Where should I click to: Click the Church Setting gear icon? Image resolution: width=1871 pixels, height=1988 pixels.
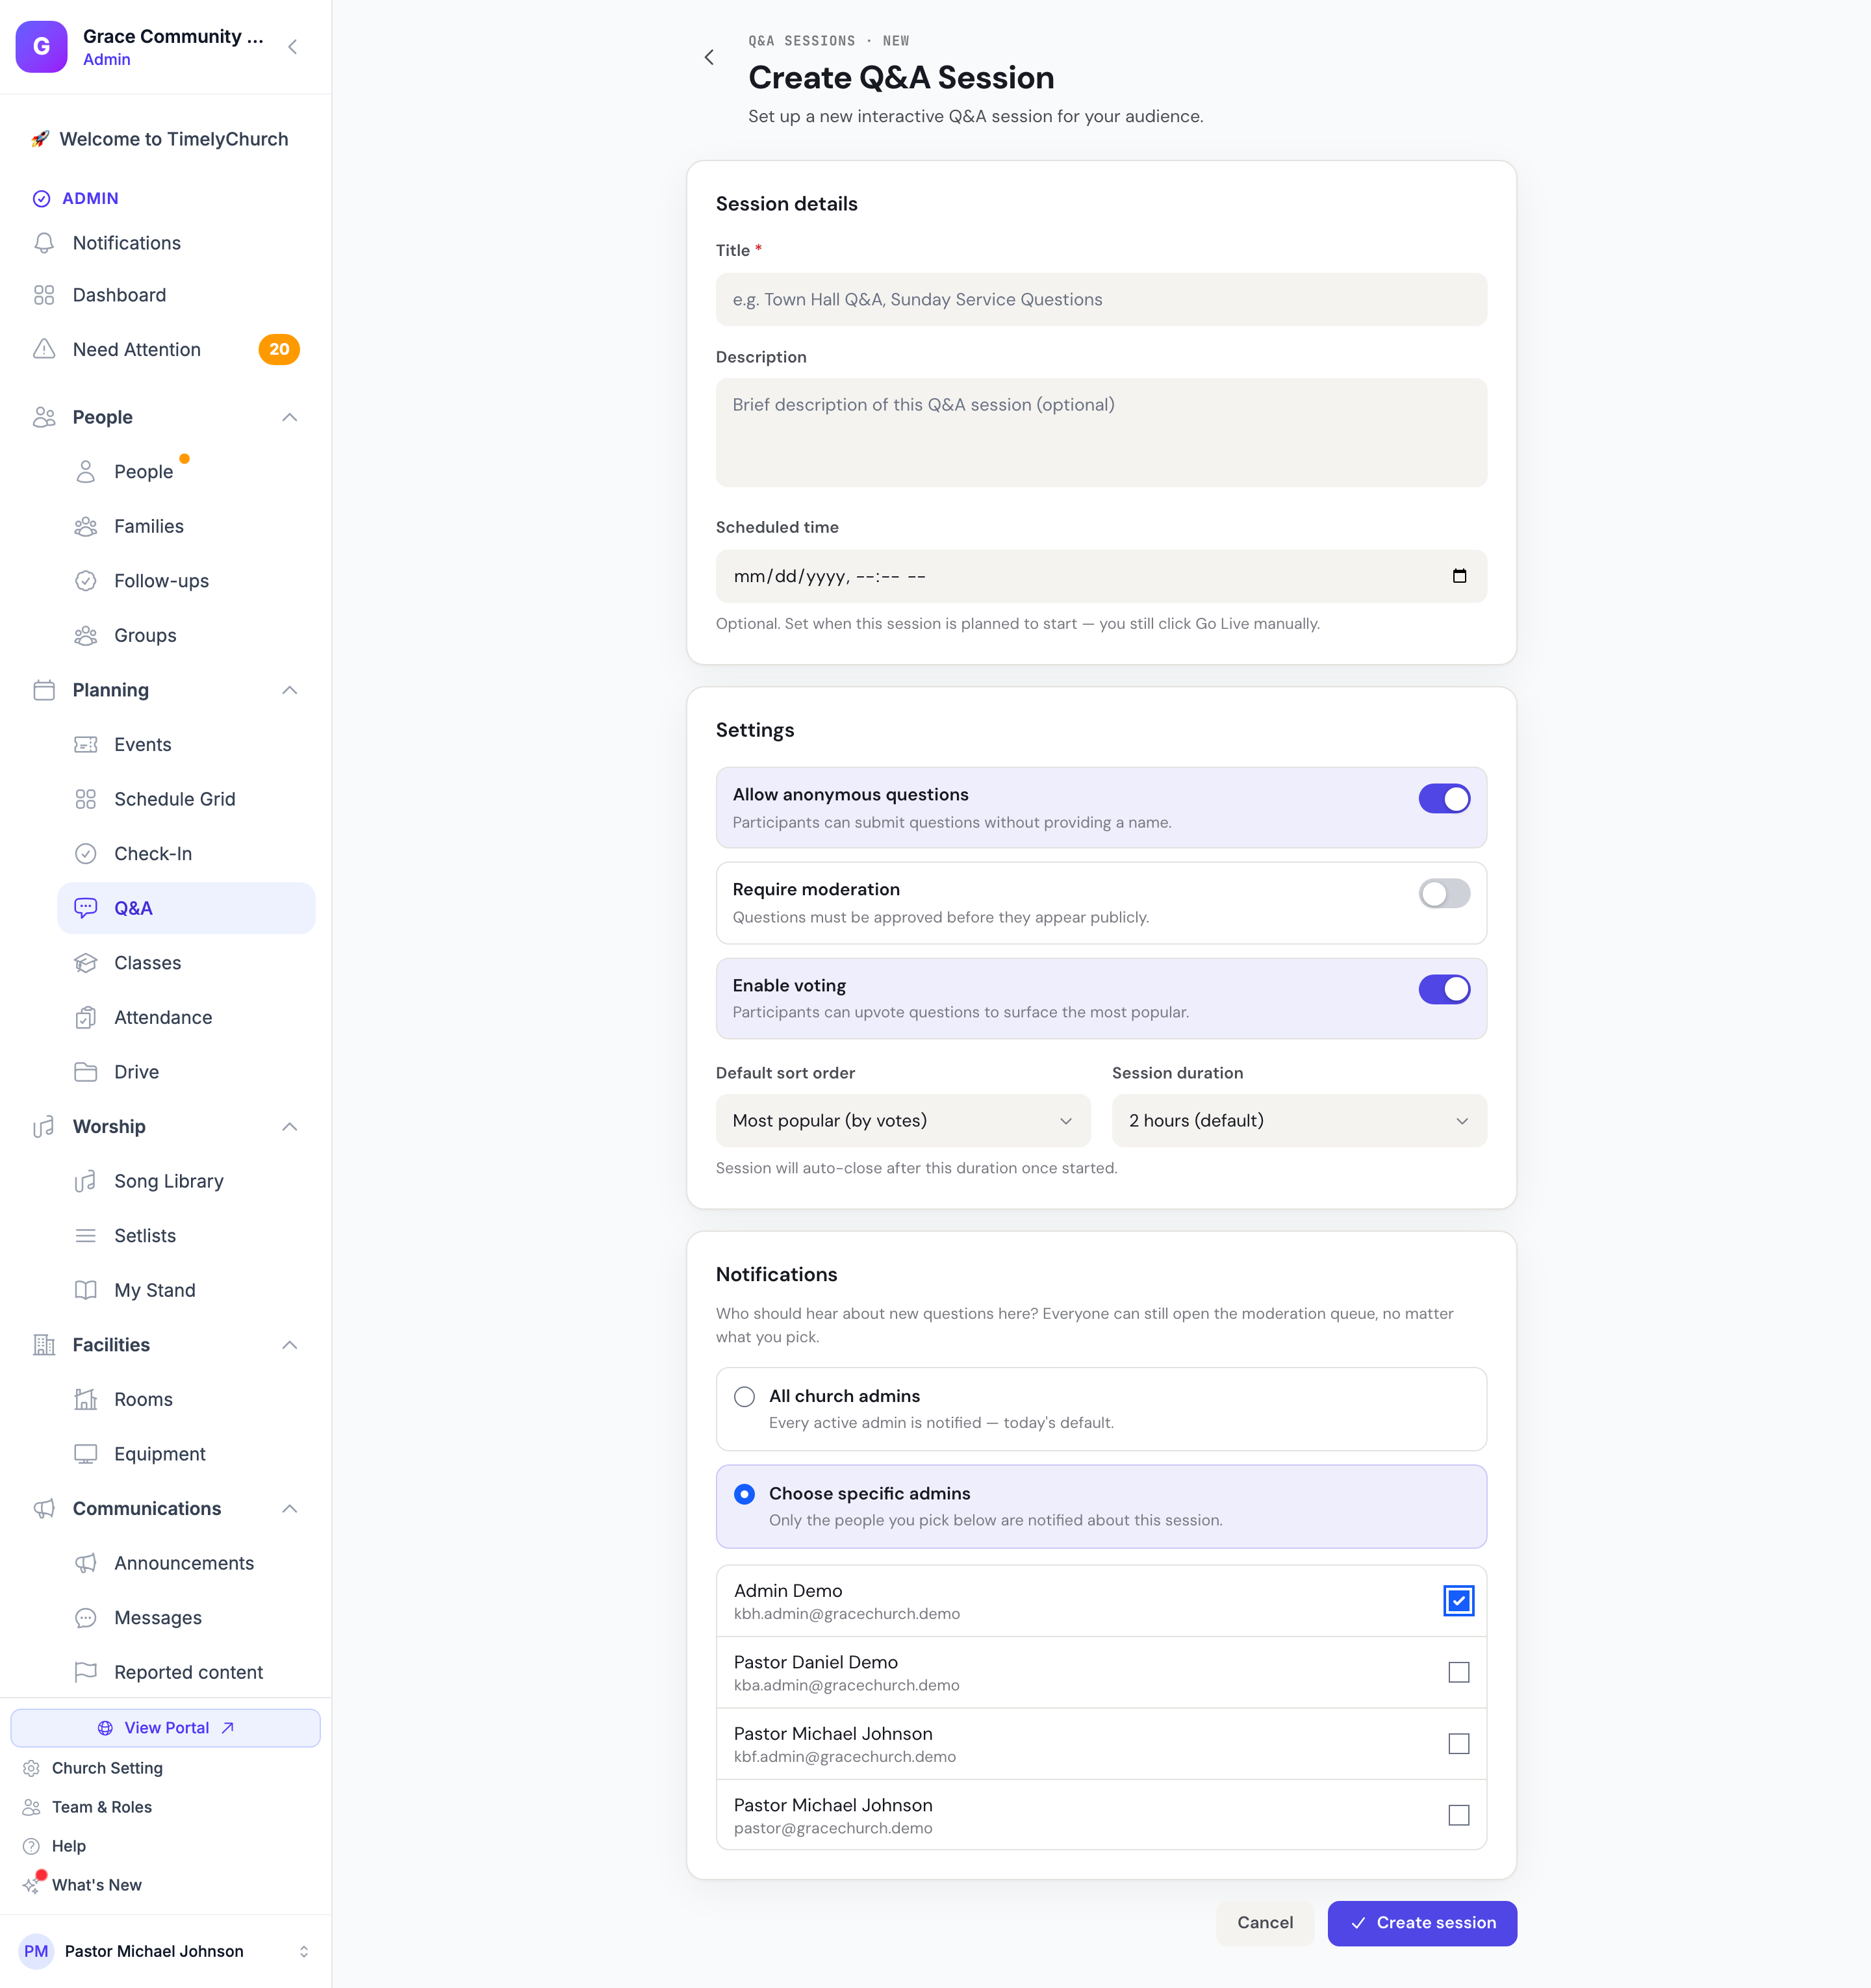tap(32, 1768)
